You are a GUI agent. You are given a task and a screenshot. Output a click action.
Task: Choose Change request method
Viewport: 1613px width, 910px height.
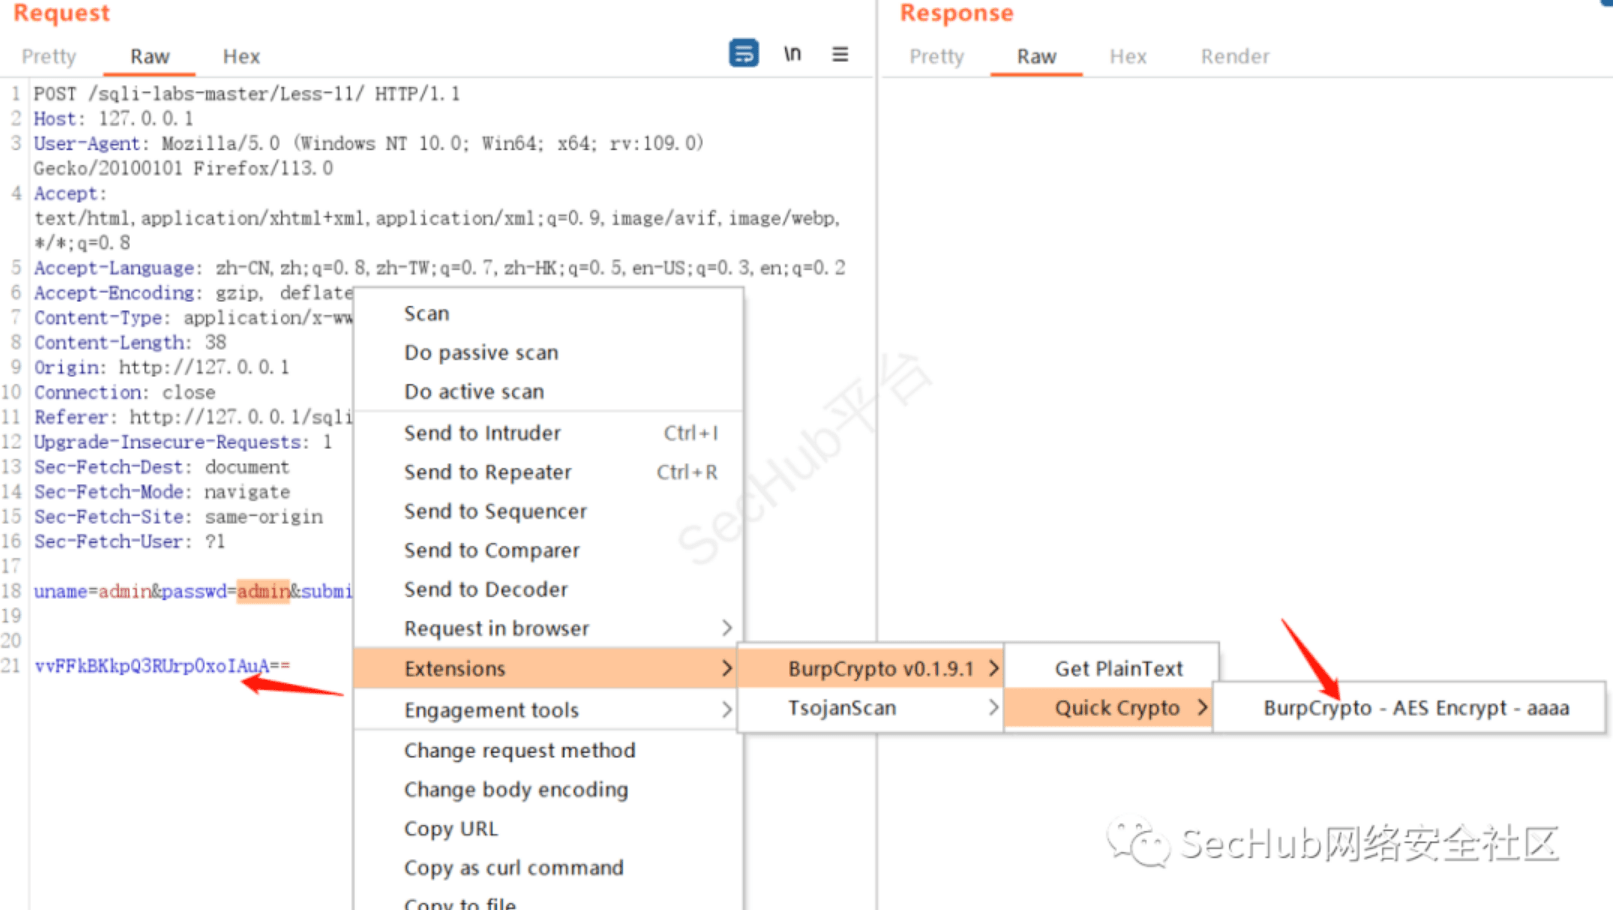click(519, 750)
